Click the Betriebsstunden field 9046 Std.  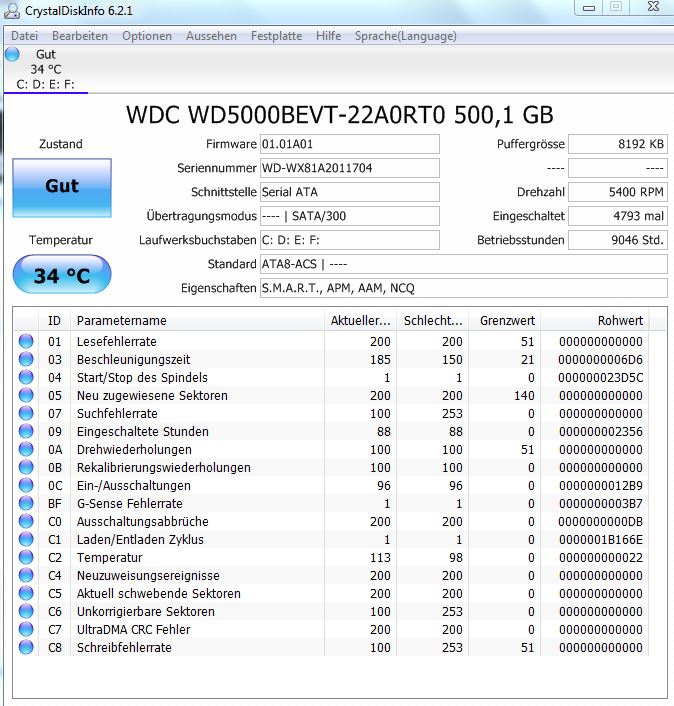(618, 240)
